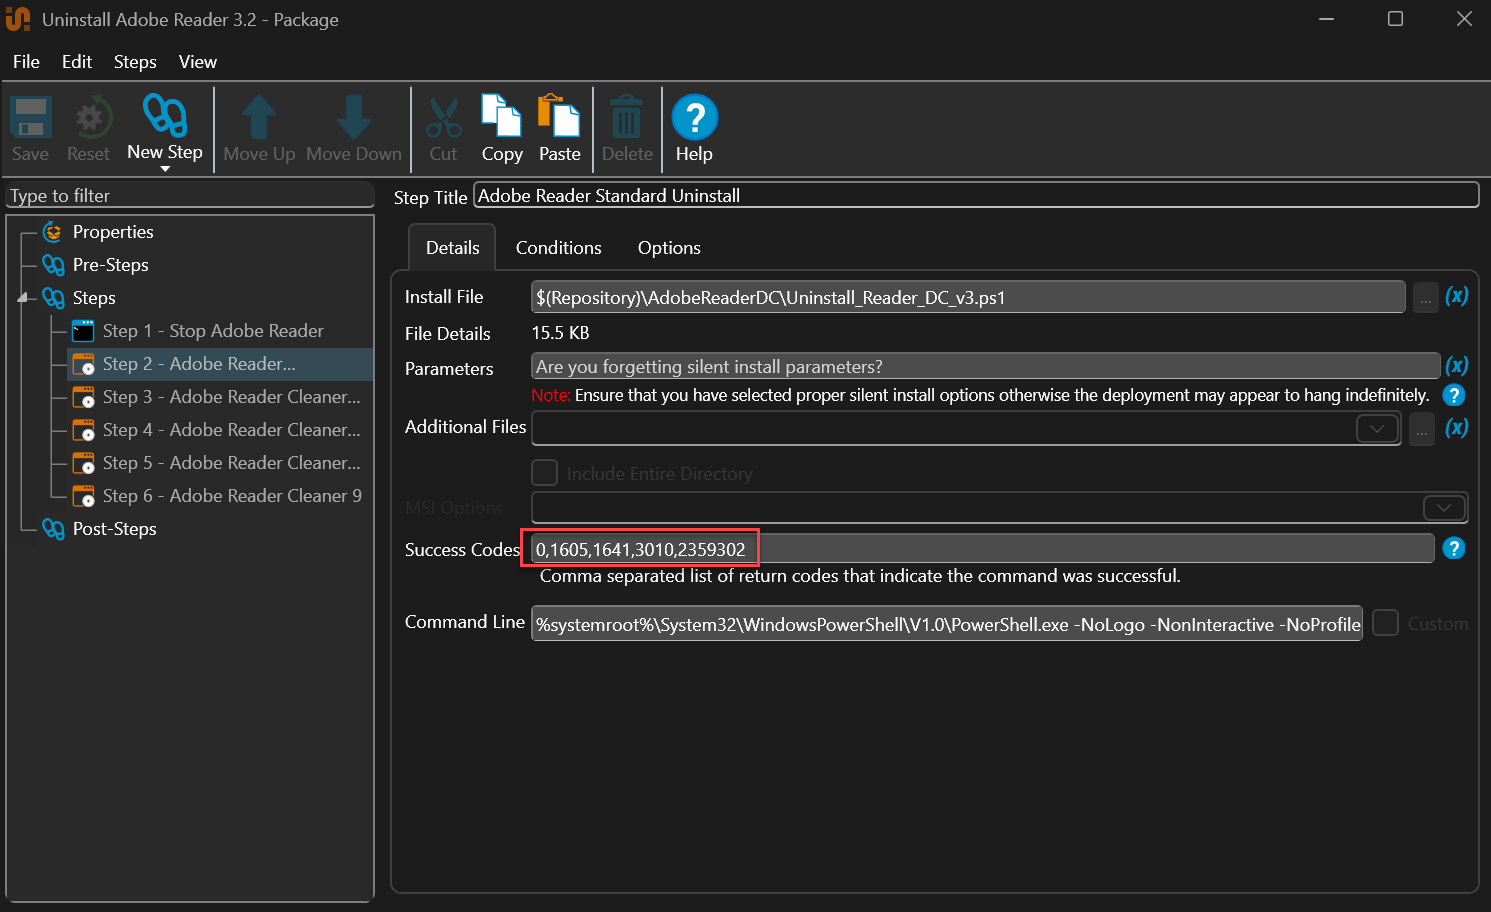Click the Parameters input field

point(985,366)
